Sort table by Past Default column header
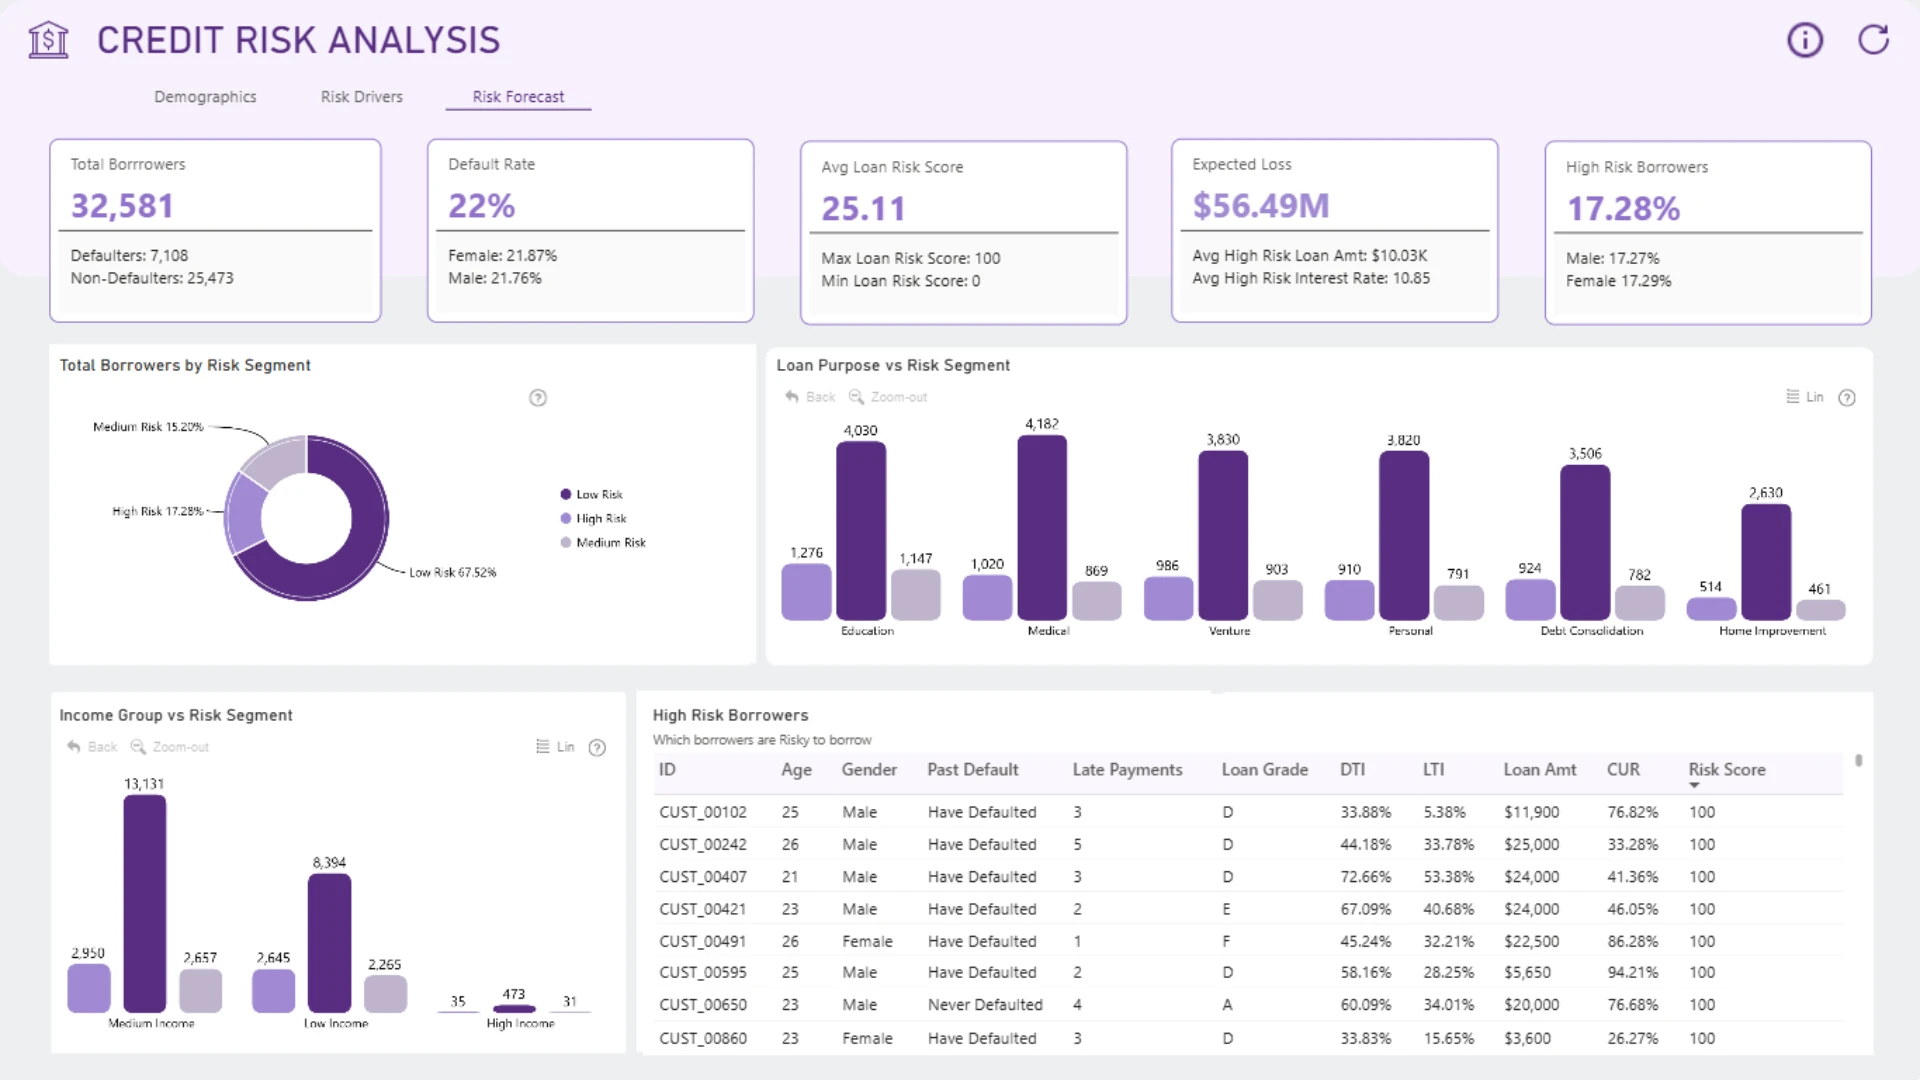The image size is (1920, 1080). tap(972, 770)
